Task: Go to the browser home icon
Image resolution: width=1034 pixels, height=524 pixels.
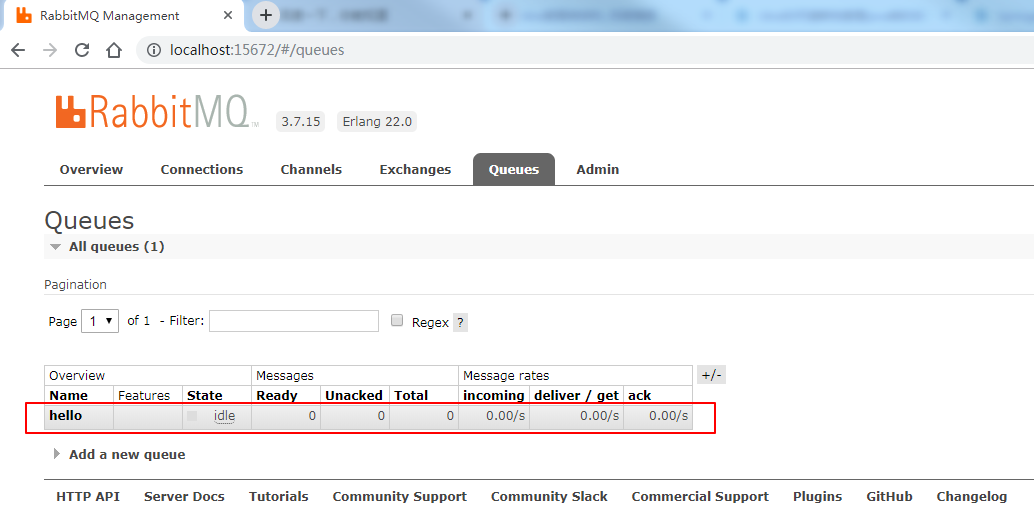Action: [x=114, y=50]
